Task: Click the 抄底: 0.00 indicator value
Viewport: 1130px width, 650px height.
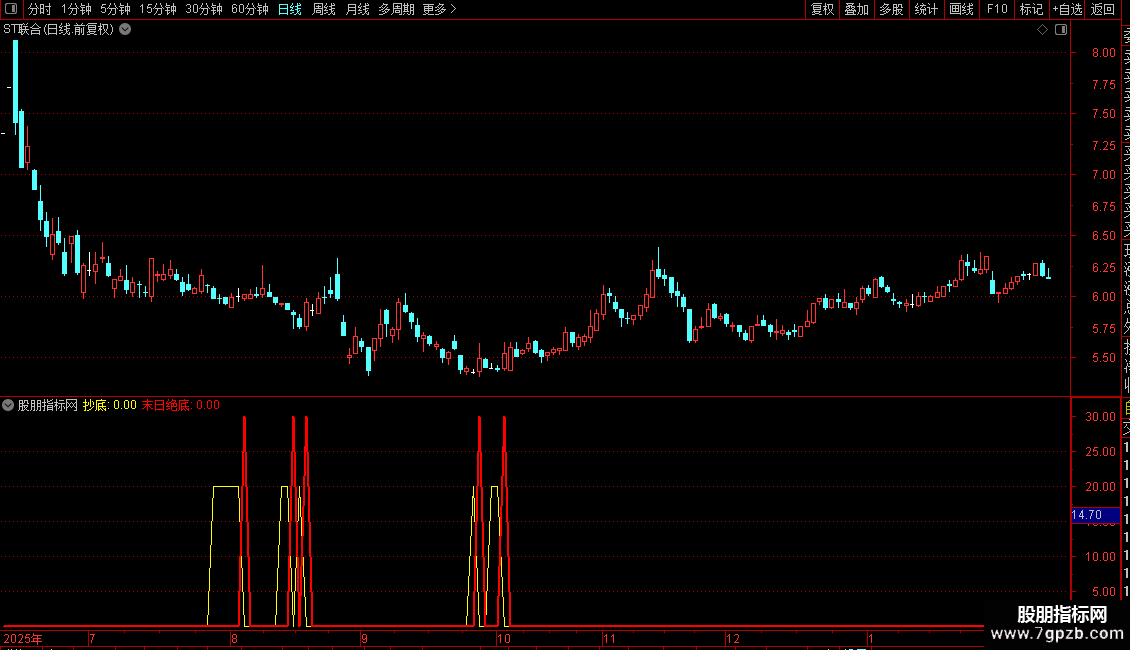Action: click(x=110, y=405)
